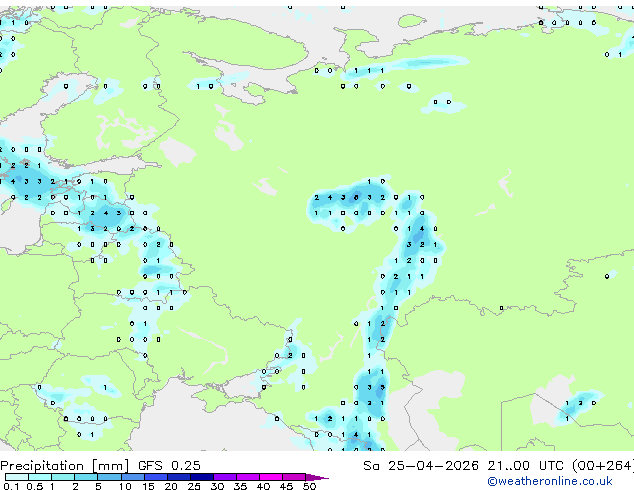Click the legend value '50'
Viewport: 634px width, 490px height.
tap(309, 486)
